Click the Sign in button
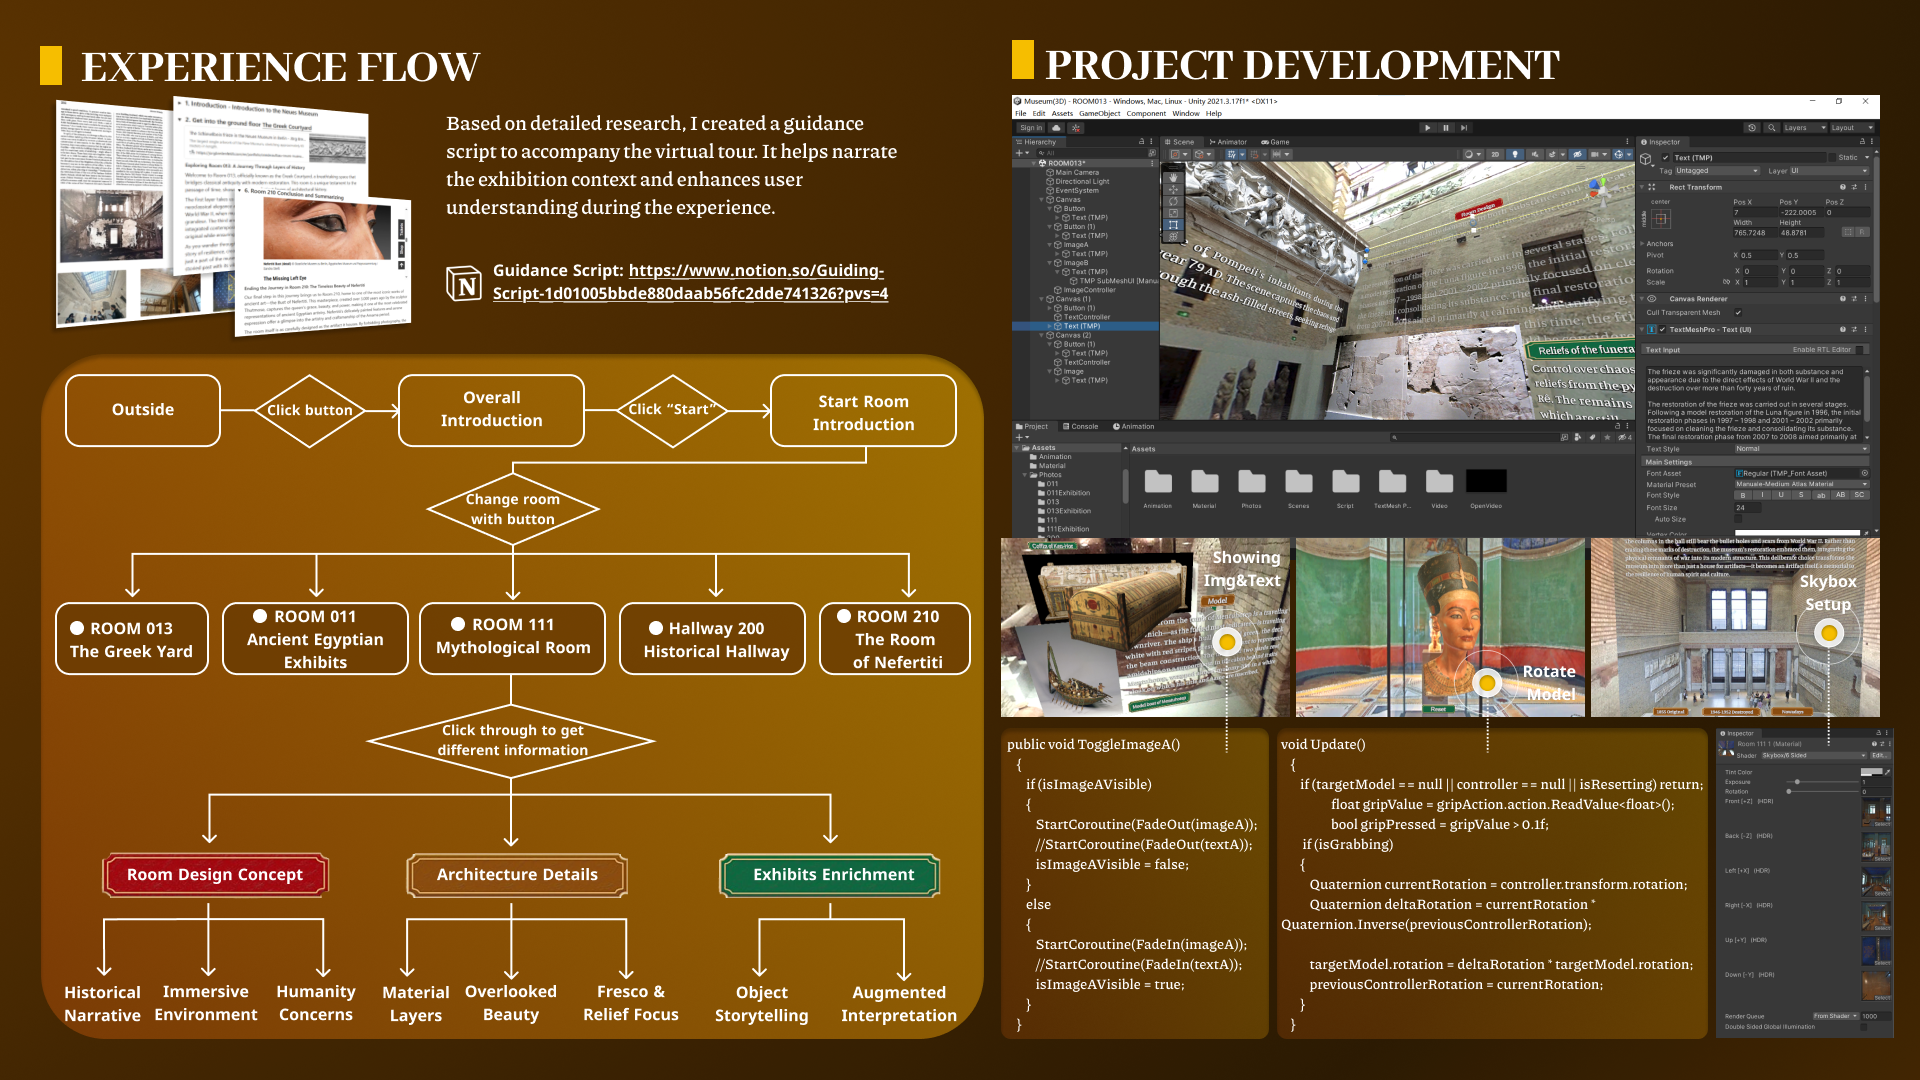 coord(1031,128)
